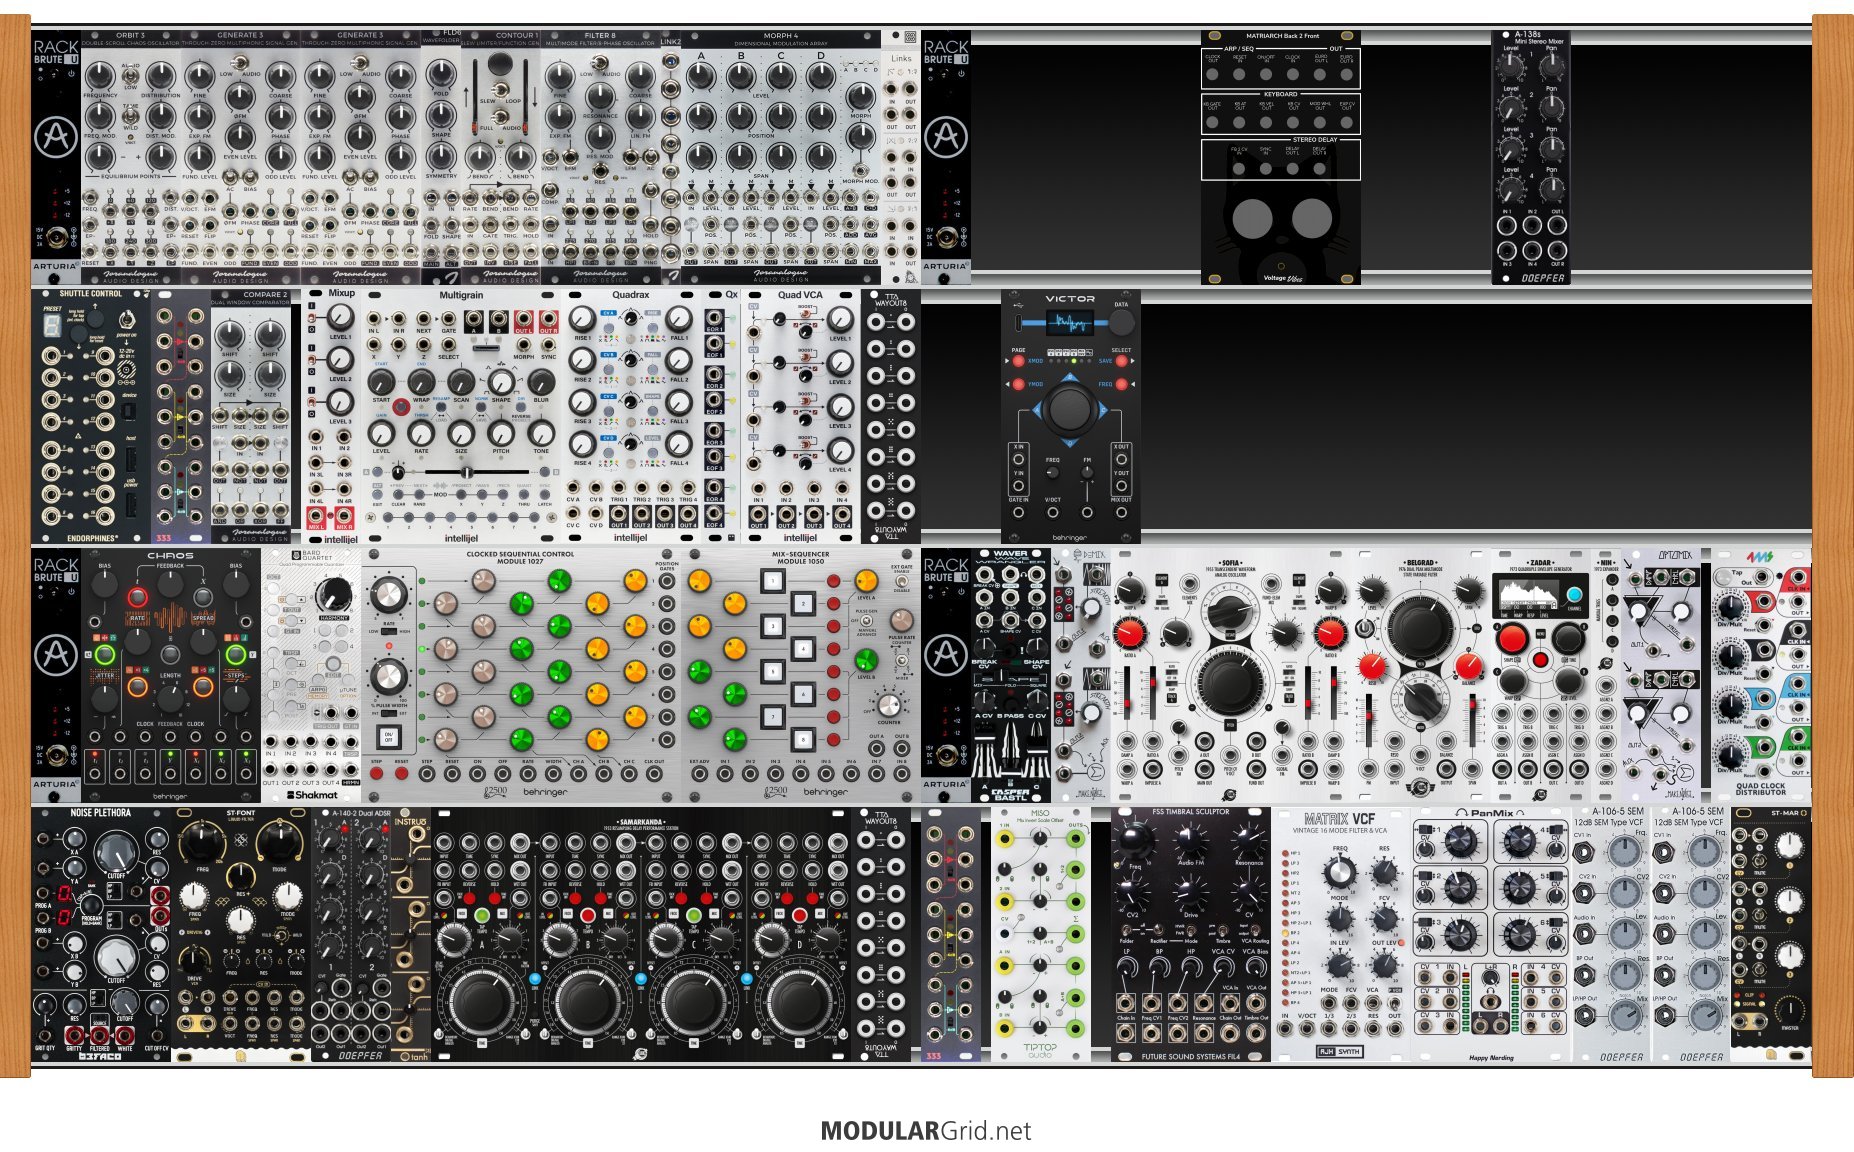Select the Quad VCA module title
The image size is (1854, 1152).
(800, 295)
